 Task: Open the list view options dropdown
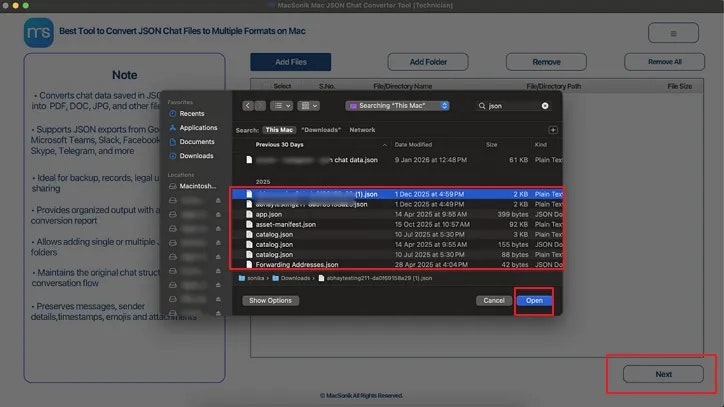click(x=281, y=106)
